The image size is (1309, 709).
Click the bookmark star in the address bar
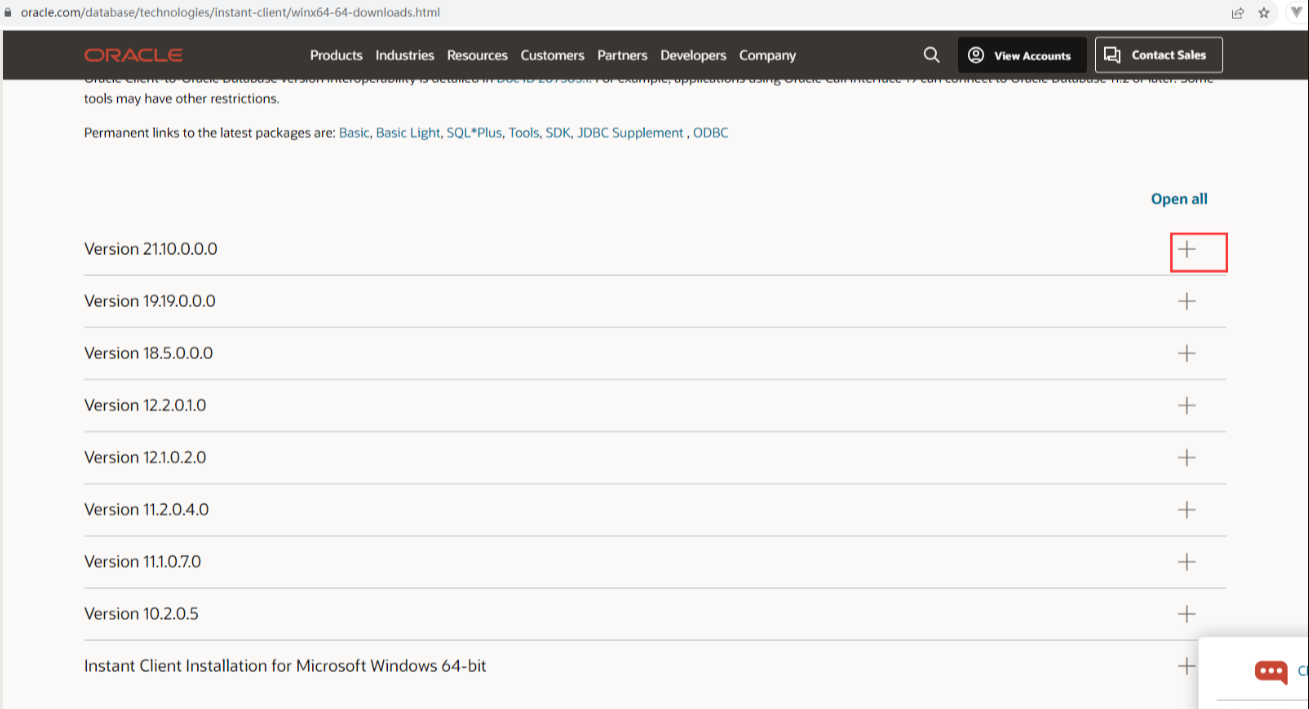click(1264, 13)
